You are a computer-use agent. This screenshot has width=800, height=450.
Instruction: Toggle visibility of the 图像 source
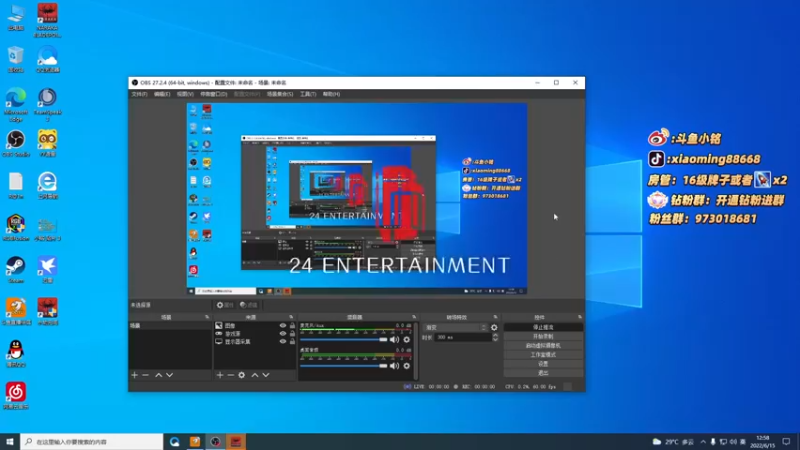(x=283, y=326)
